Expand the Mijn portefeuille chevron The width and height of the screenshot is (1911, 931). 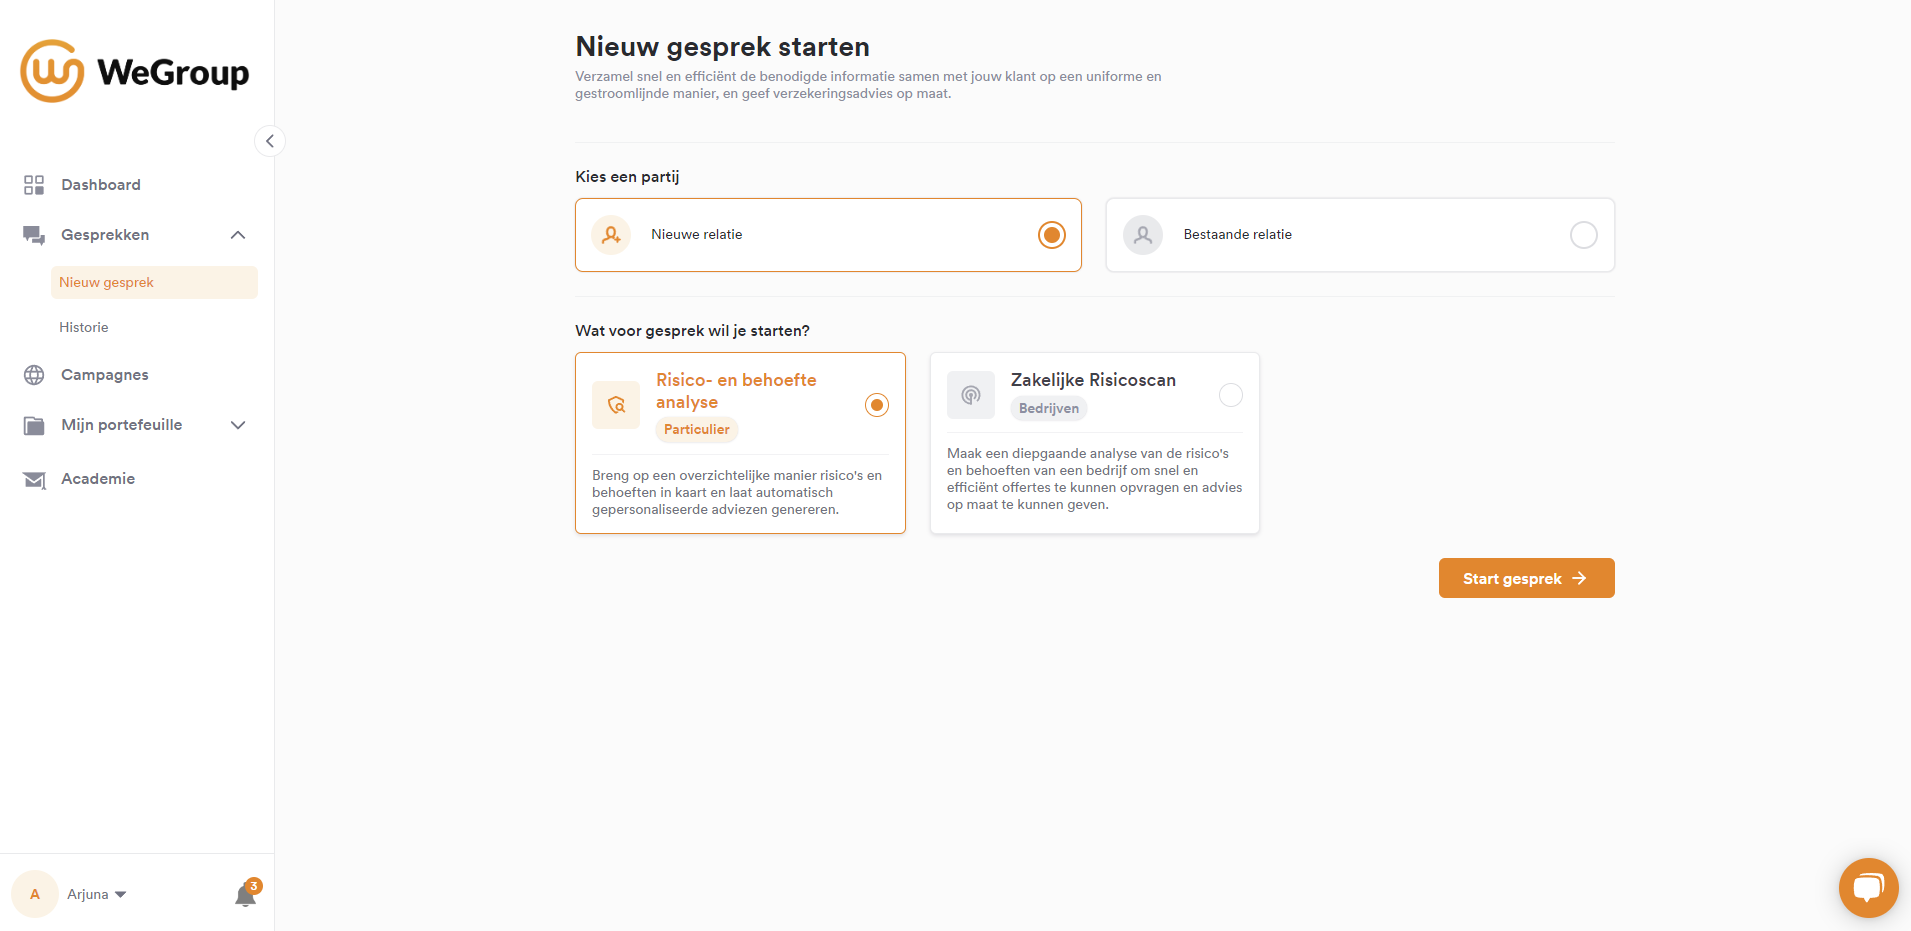(x=238, y=425)
